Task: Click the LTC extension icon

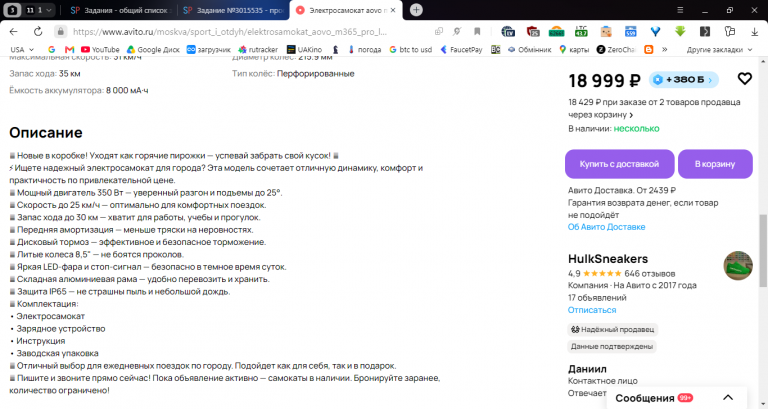Action: tap(581, 31)
